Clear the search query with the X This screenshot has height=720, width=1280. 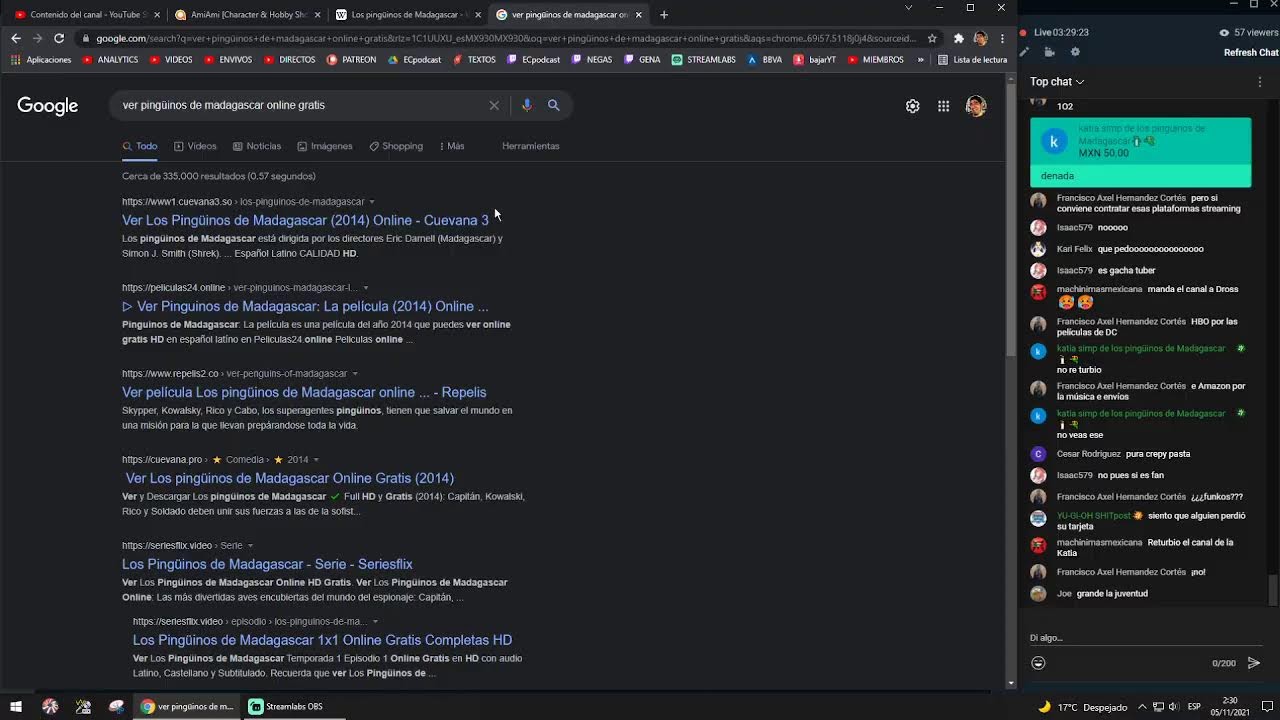pyautogui.click(x=494, y=105)
